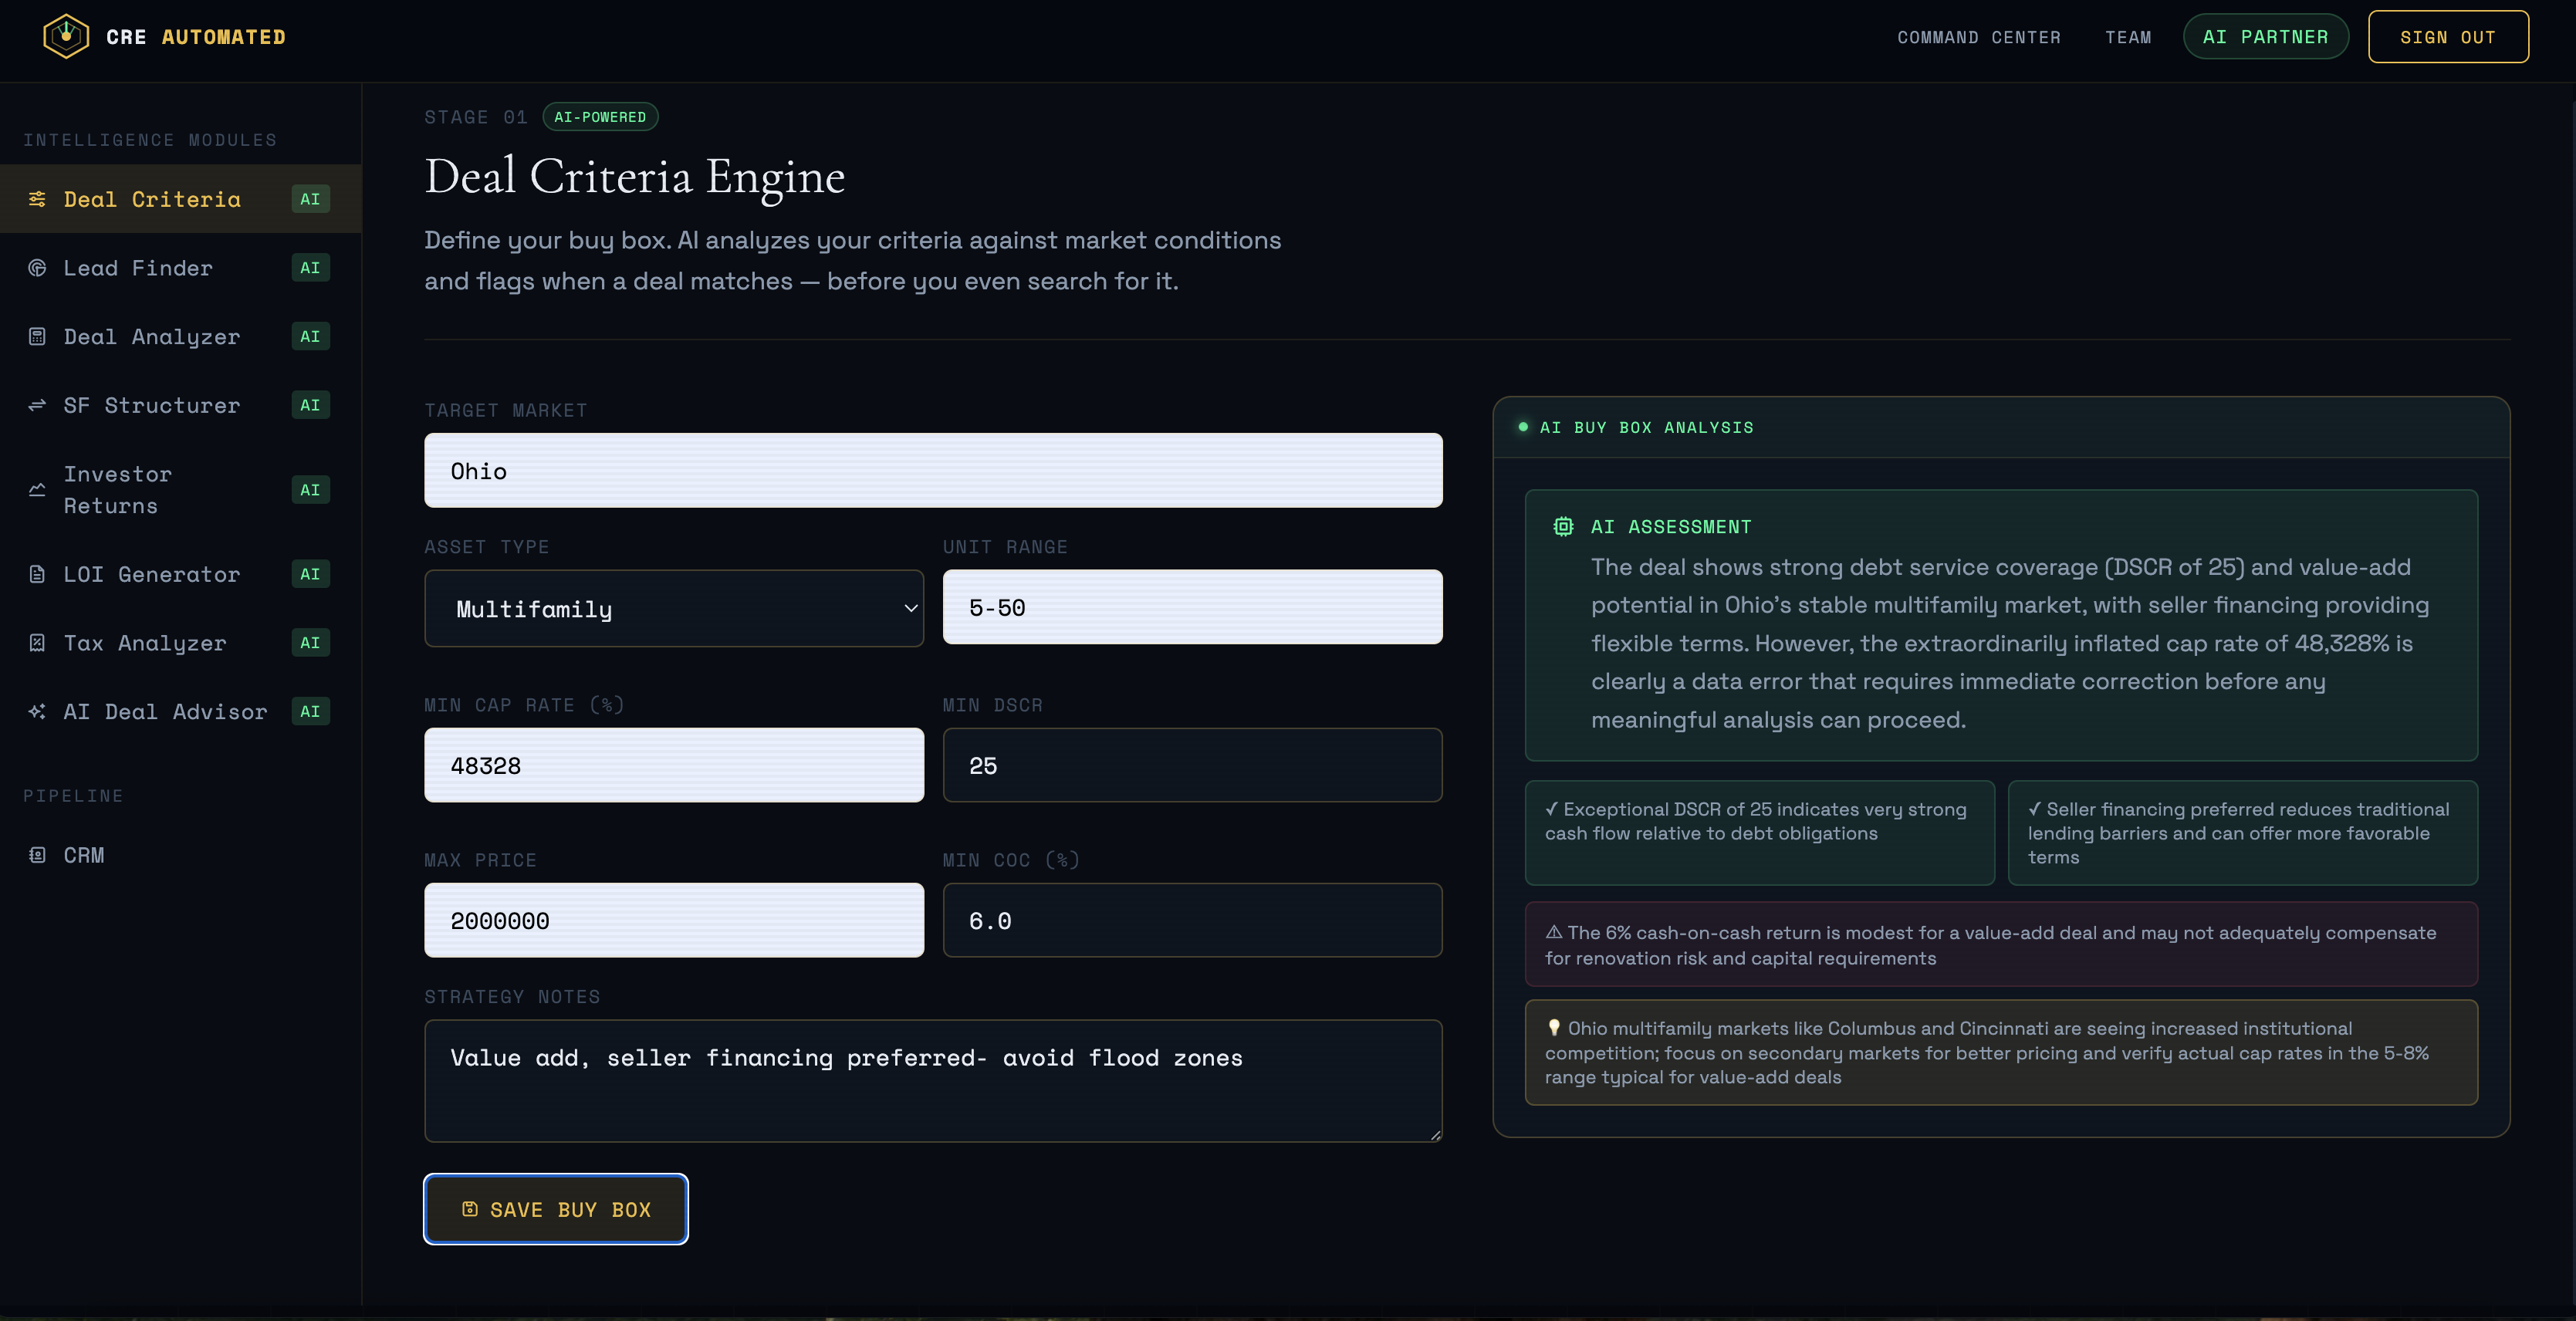
Task: Click the "AI BUY BOX ANALYSIS" panel header
Action: pos(2001,427)
